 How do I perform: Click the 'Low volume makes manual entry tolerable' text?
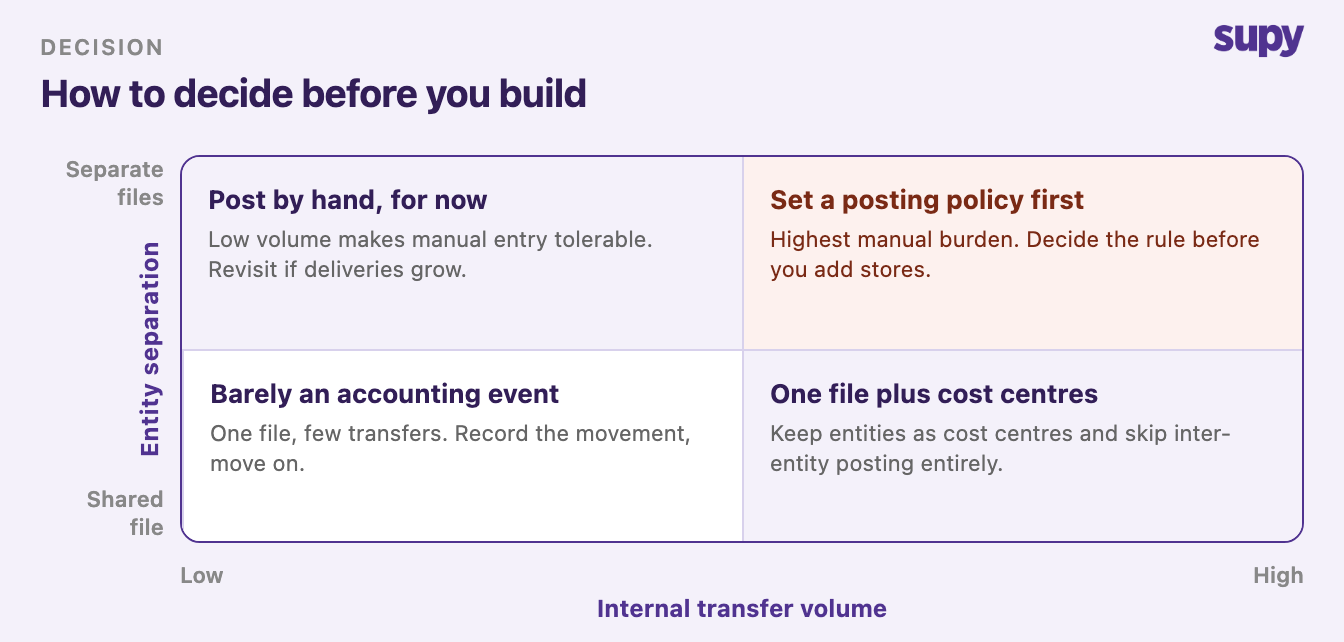[x=430, y=240]
